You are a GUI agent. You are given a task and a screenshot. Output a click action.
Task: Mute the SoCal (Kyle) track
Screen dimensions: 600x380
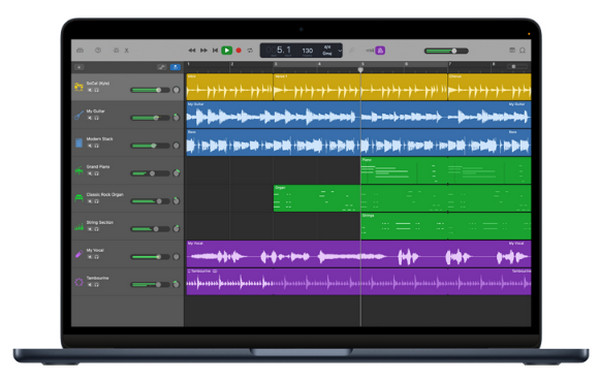pyautogui.click(x=90, y=90)
